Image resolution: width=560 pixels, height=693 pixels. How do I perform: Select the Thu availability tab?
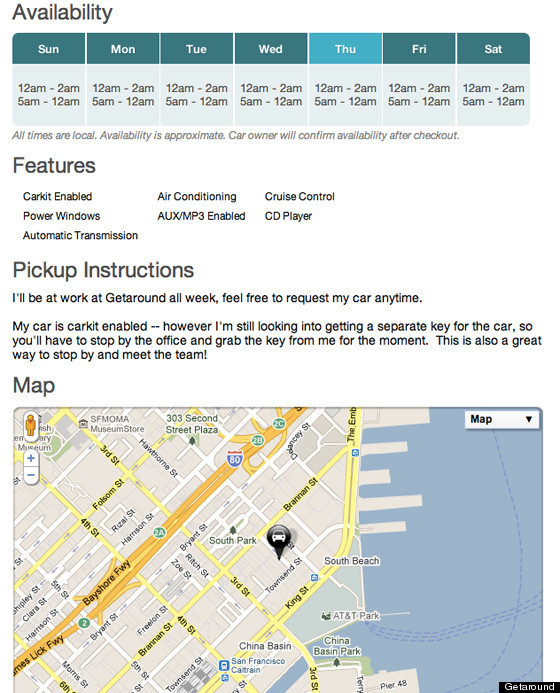pyautogui.click(x=345, y=49)
